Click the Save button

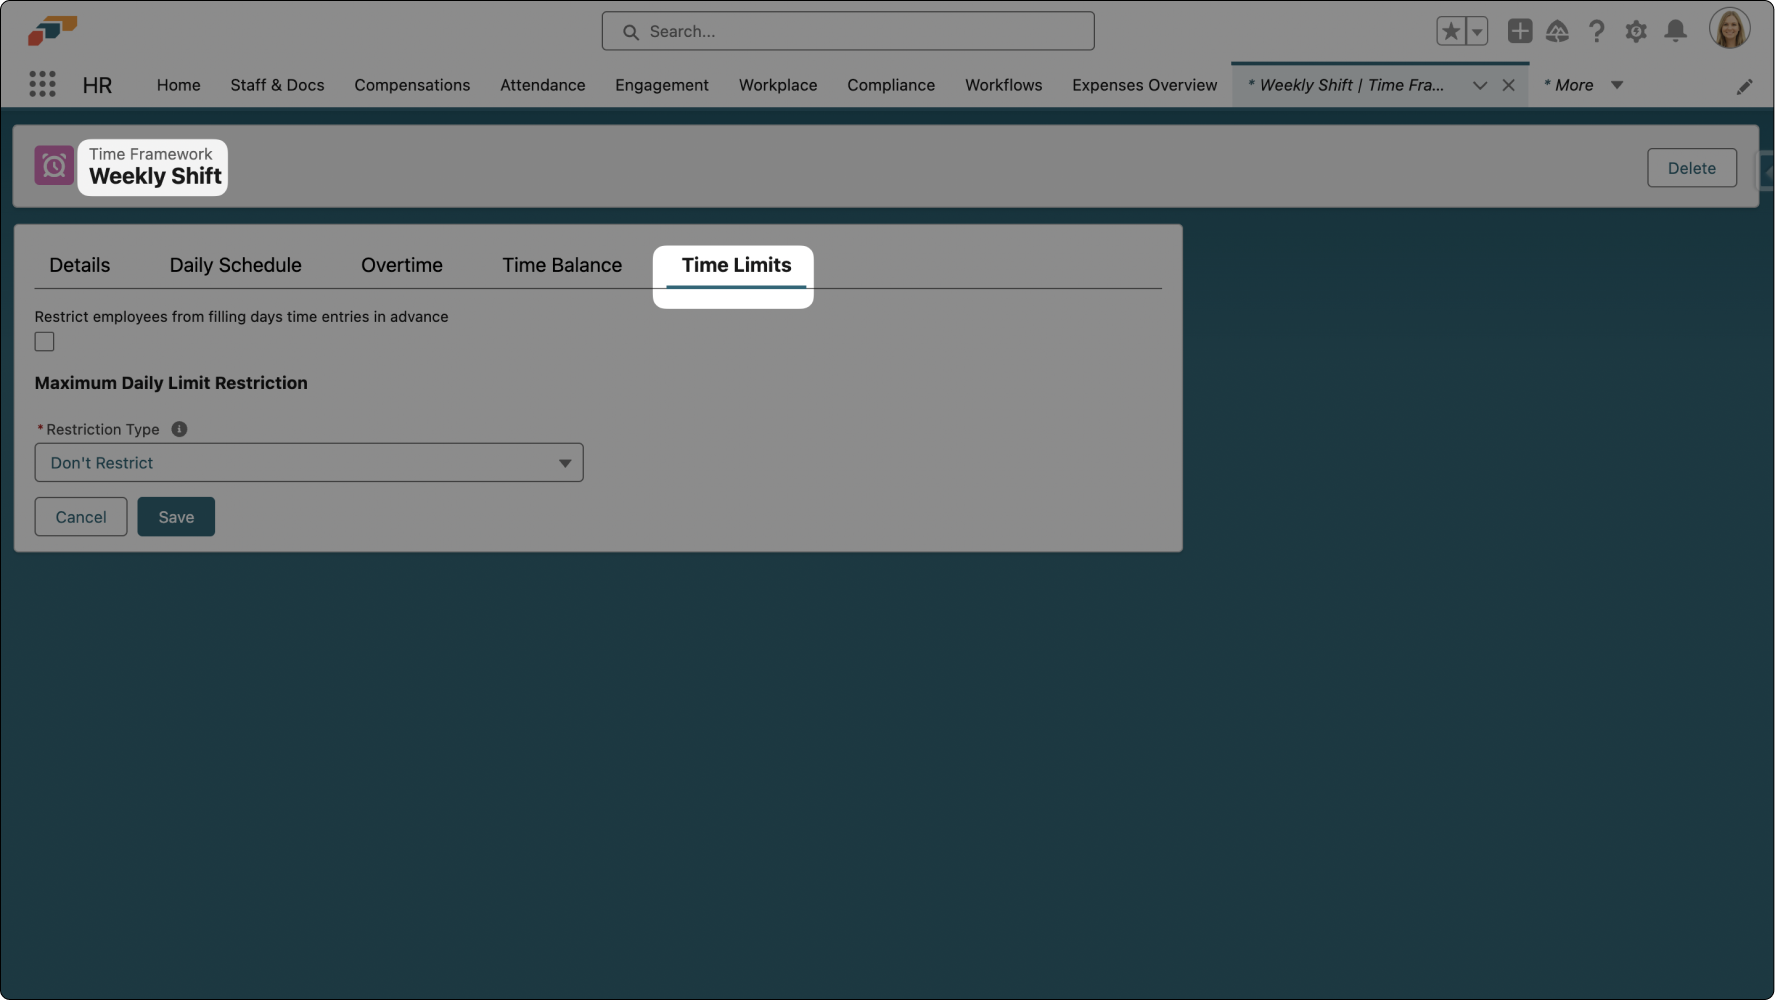tap(176, 517)
